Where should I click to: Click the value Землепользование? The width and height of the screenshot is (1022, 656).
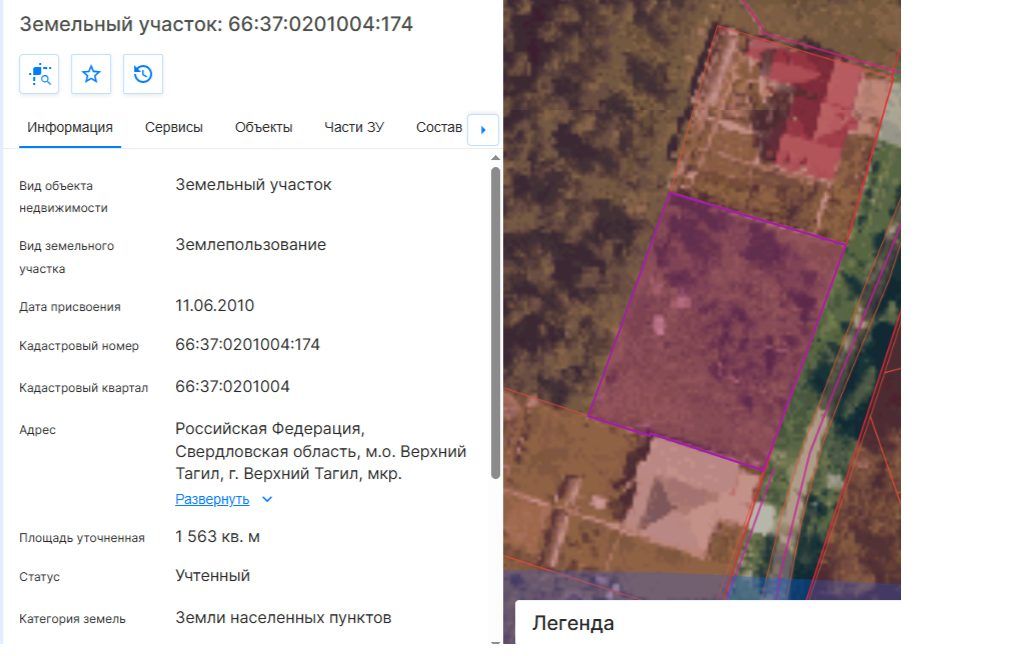250,245
